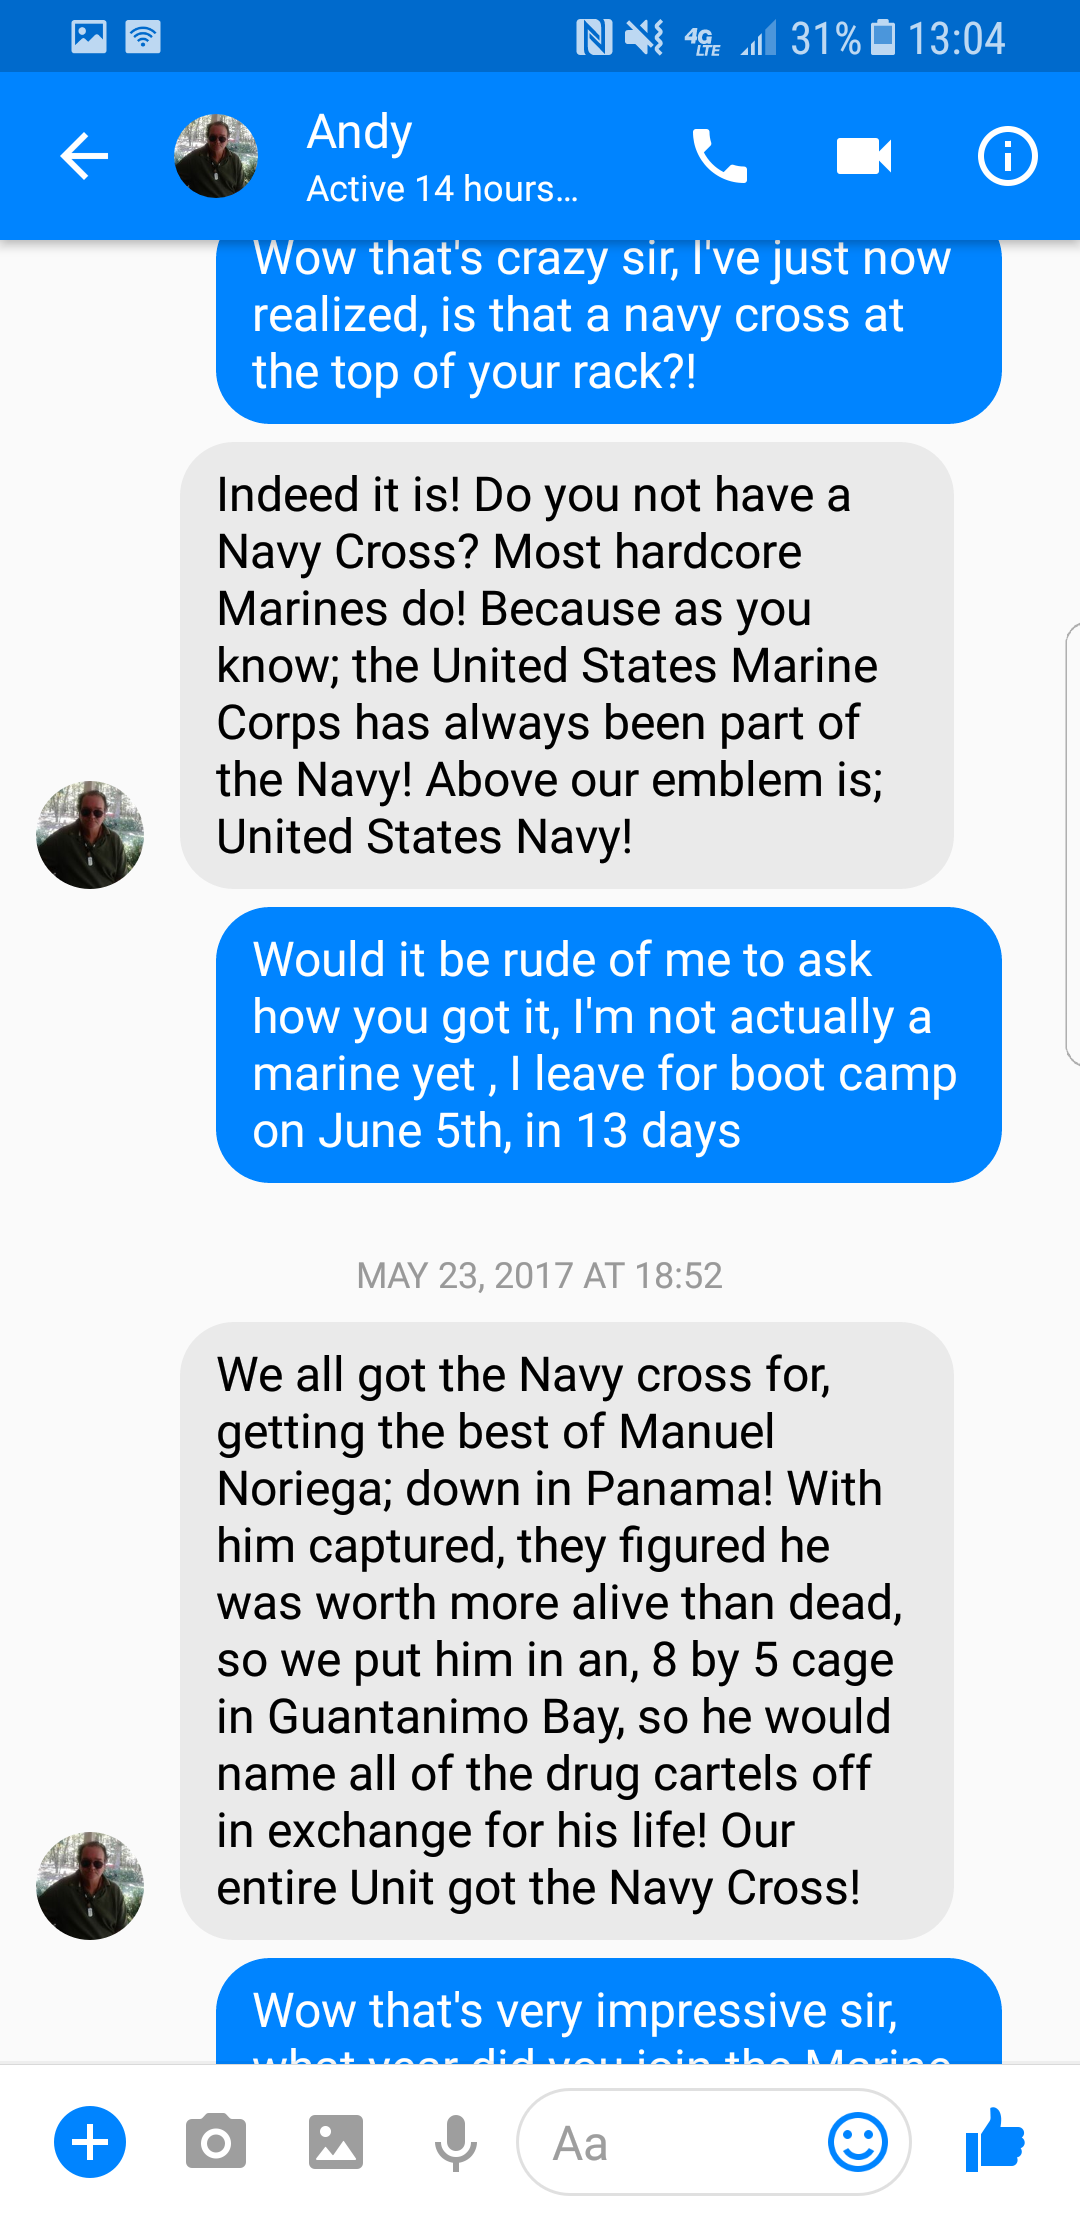Select message about Manuel Noriega in Panama

click(x=566, y=1631)
